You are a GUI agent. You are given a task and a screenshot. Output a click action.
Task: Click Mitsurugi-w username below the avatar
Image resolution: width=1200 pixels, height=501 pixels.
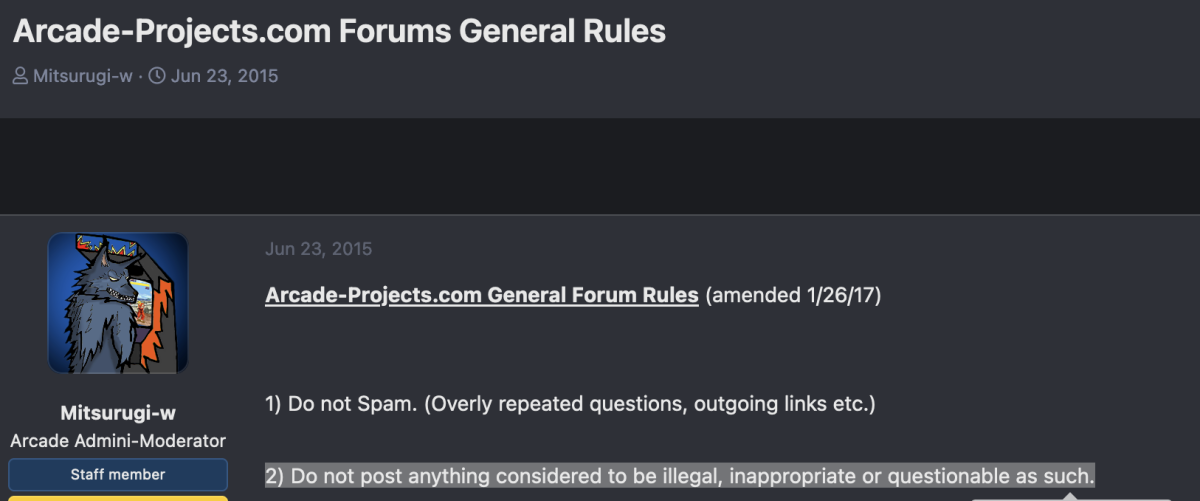point(118,413)
